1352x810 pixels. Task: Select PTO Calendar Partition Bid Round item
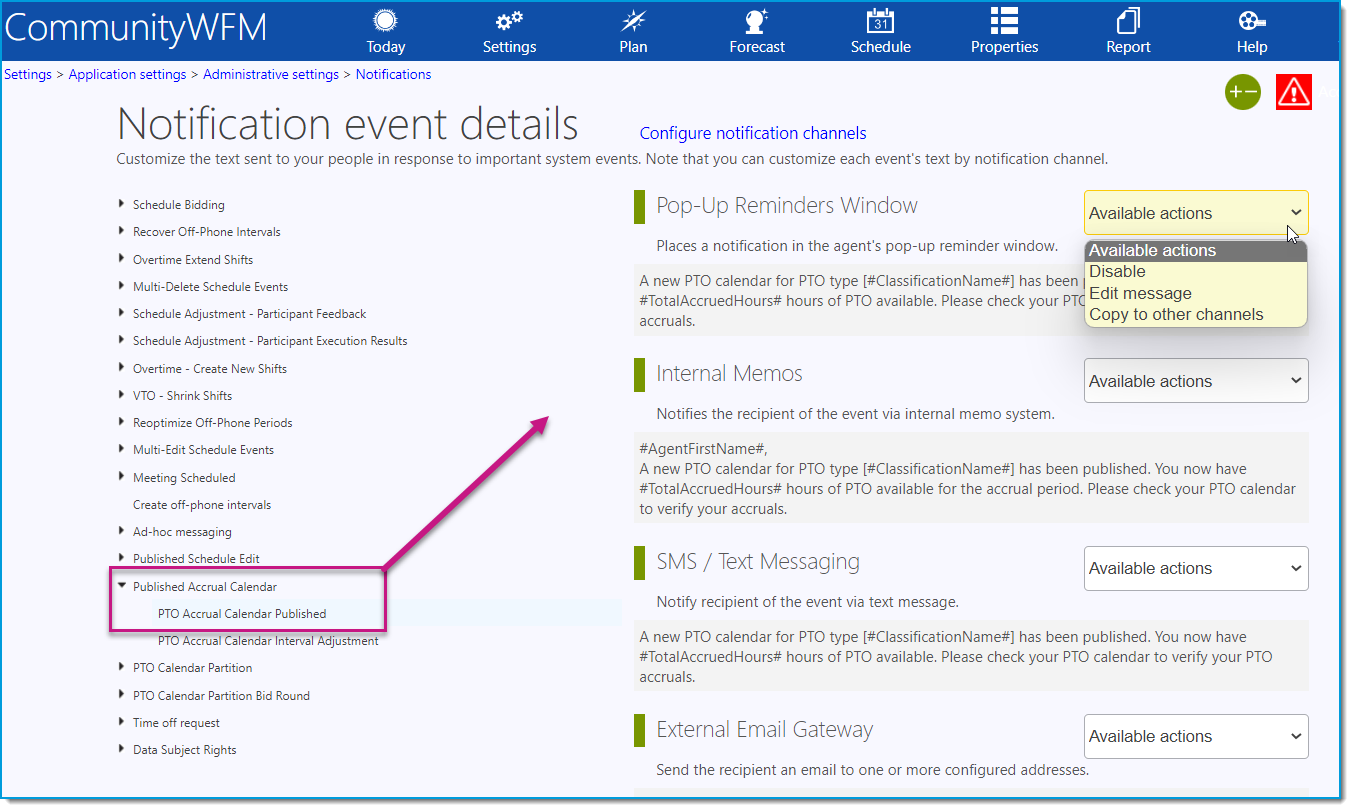[x=221, y=695]
